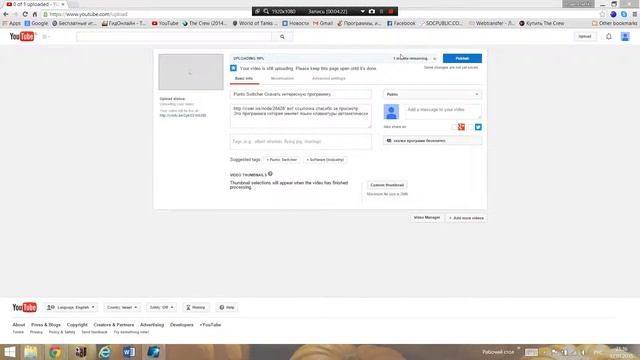Click the 'Add a message to your video' box
The image size is (640, 360).
click(x=443, y=111)
